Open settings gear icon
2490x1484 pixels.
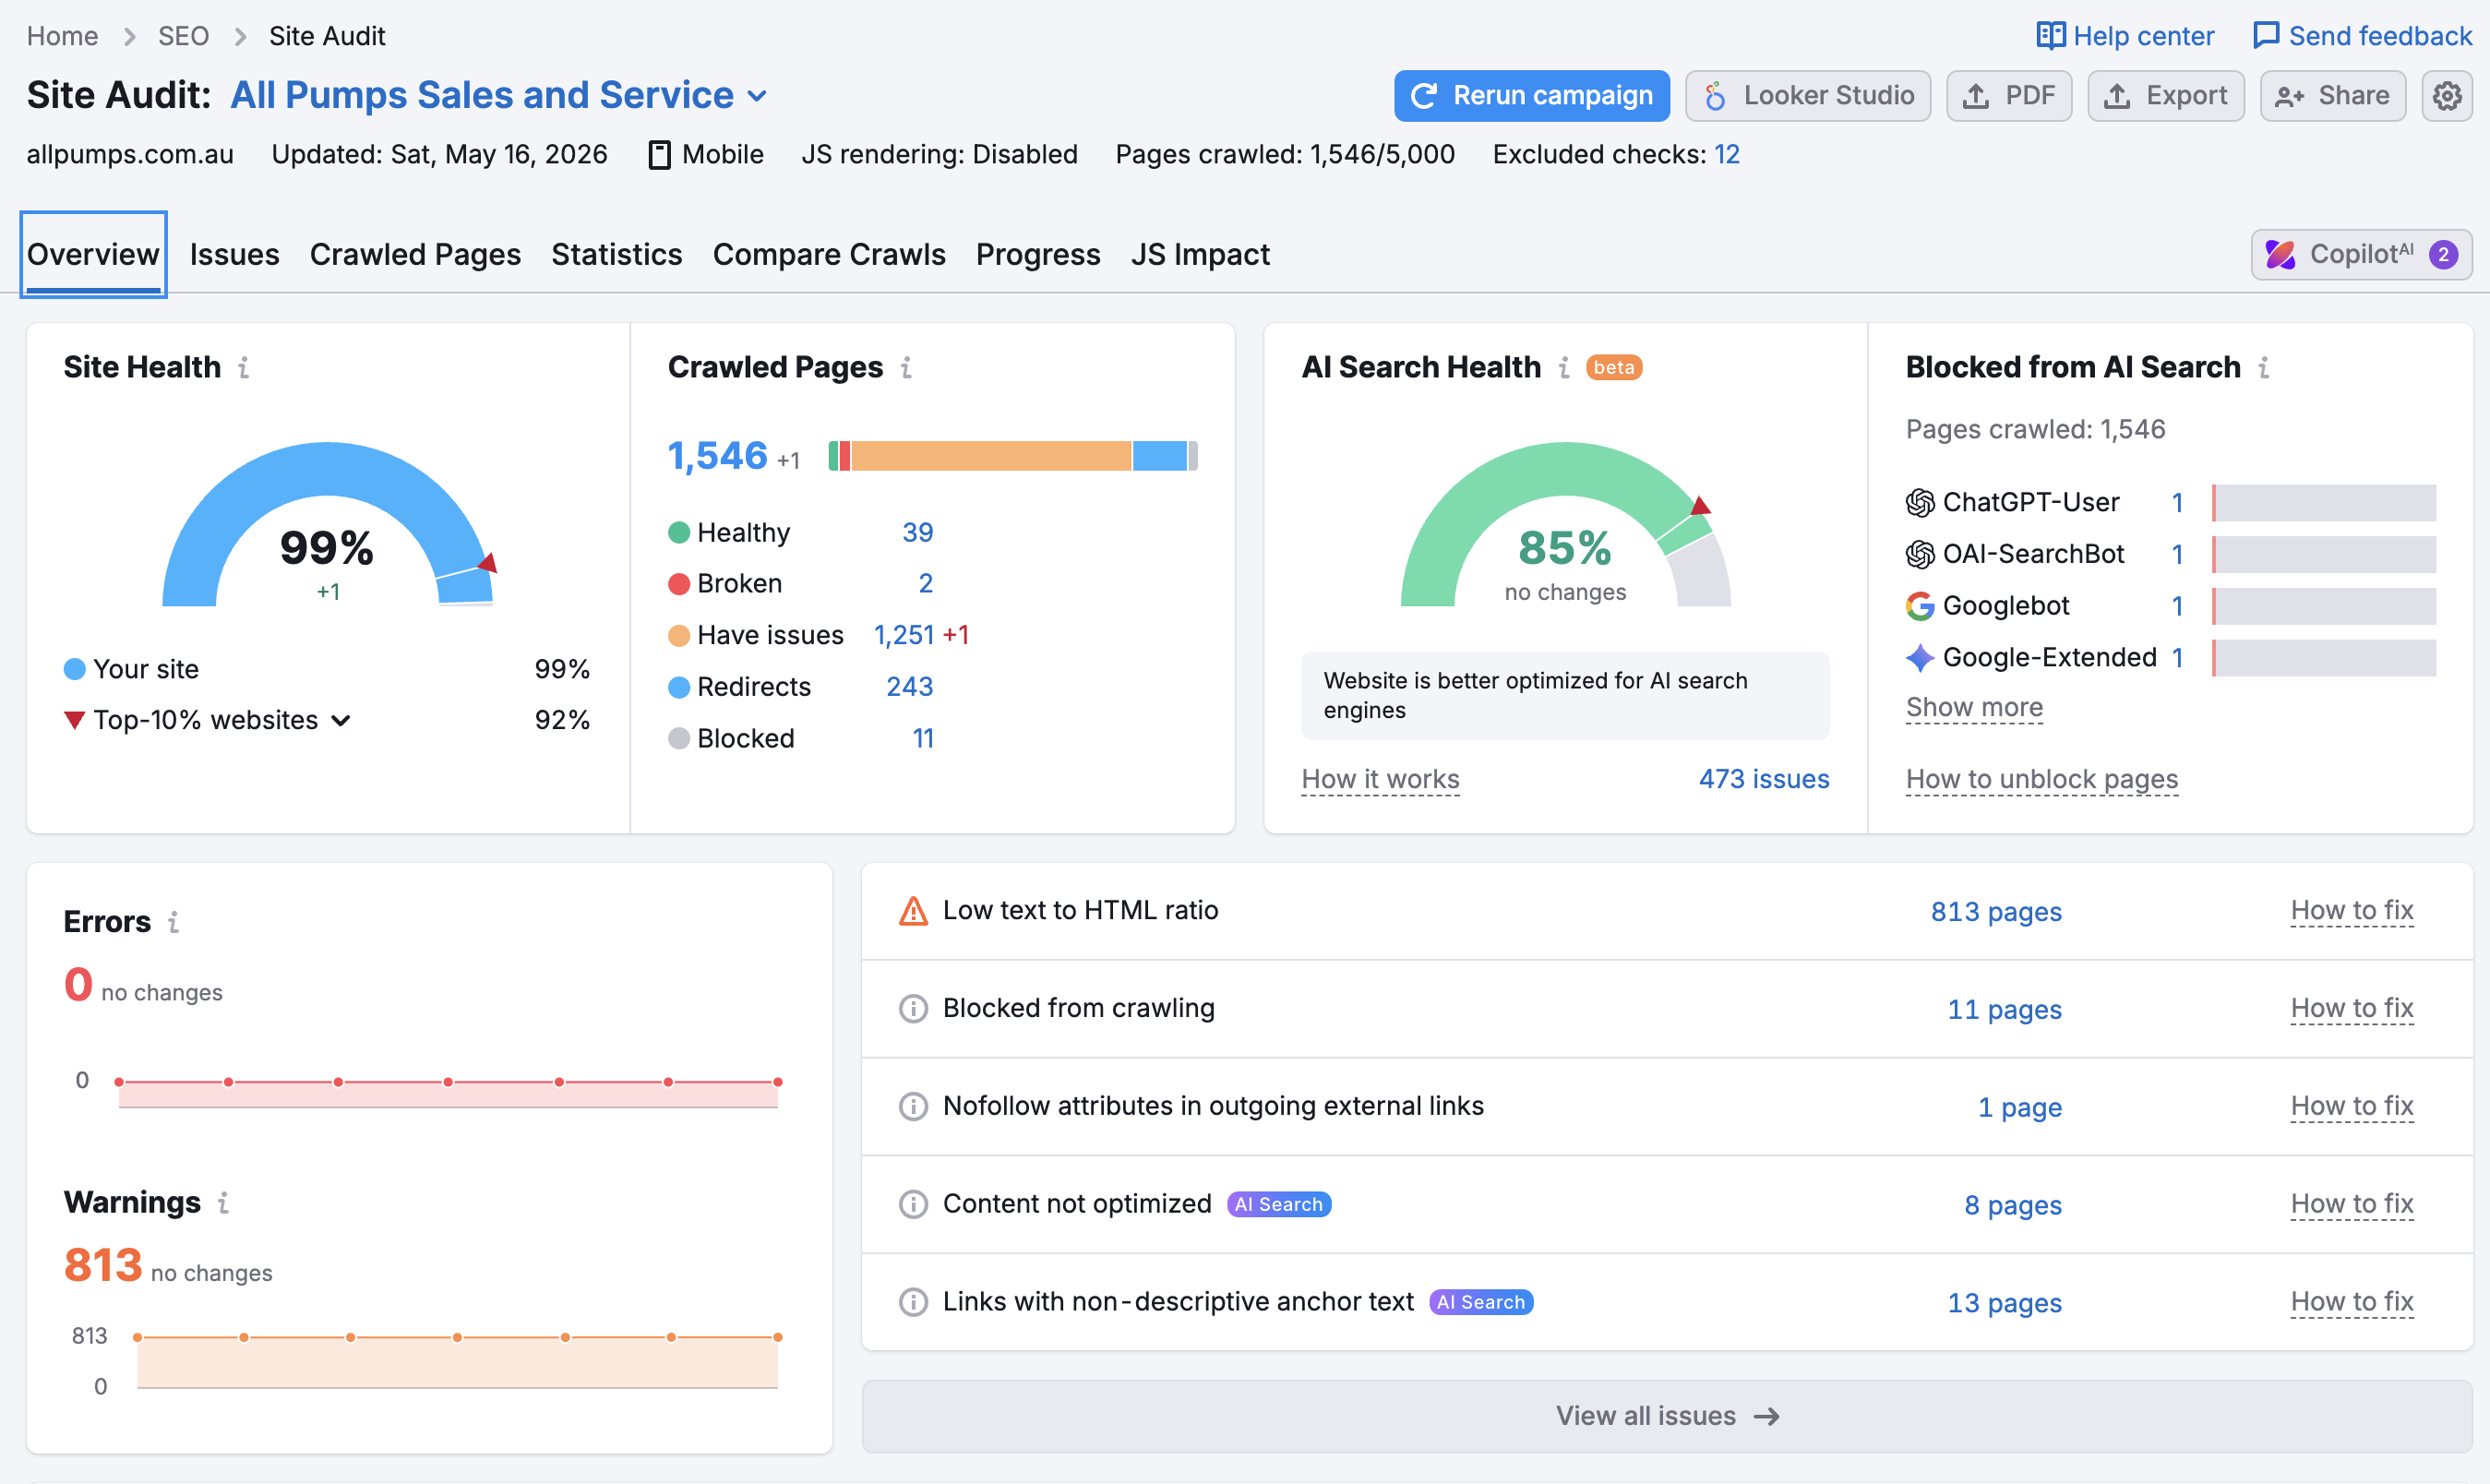pyautogui.click(x=2446, y=96)
